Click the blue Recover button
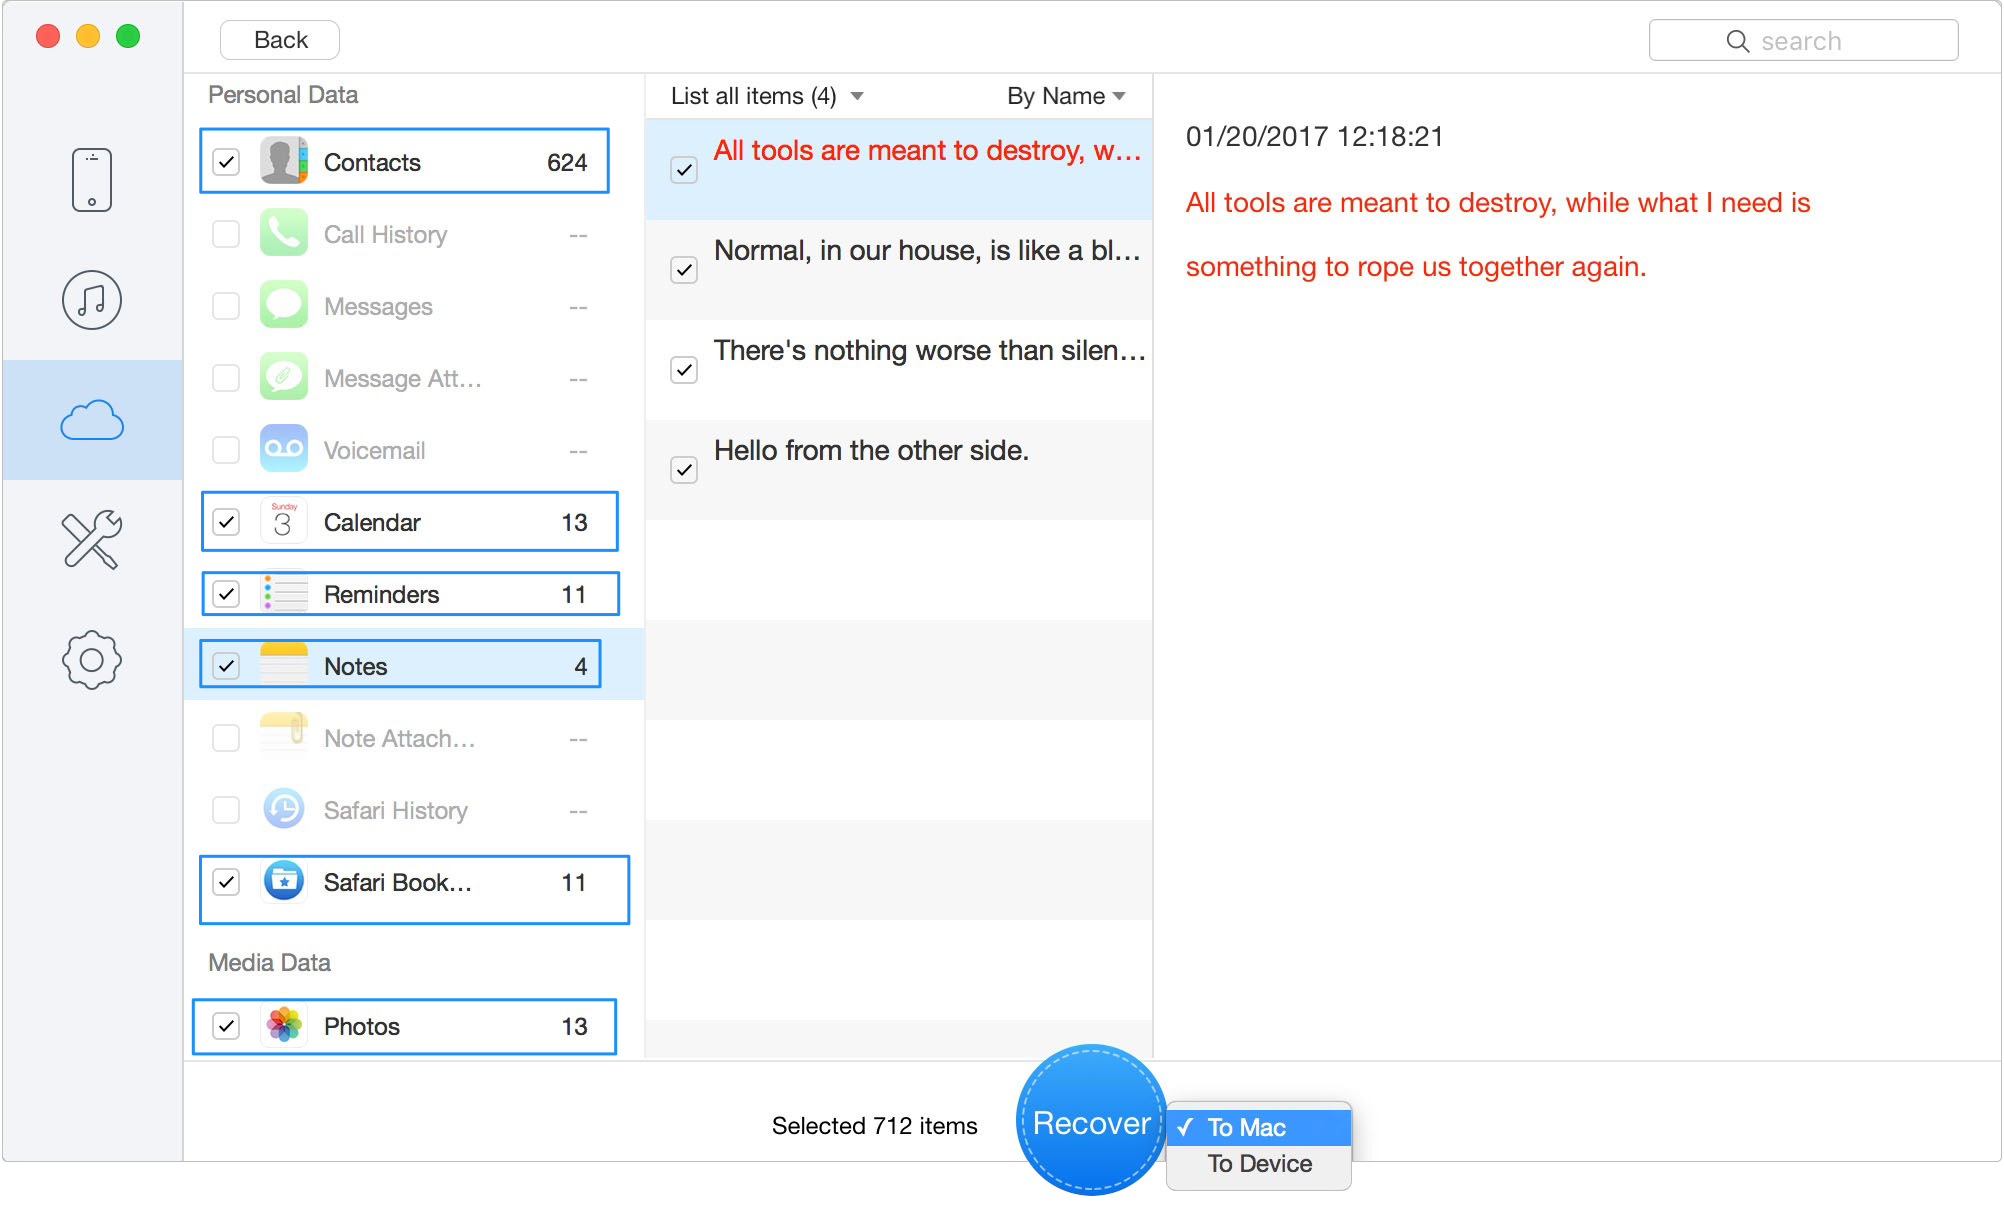Viewport: 2004px width, 1212px height. point(1091,1122)
